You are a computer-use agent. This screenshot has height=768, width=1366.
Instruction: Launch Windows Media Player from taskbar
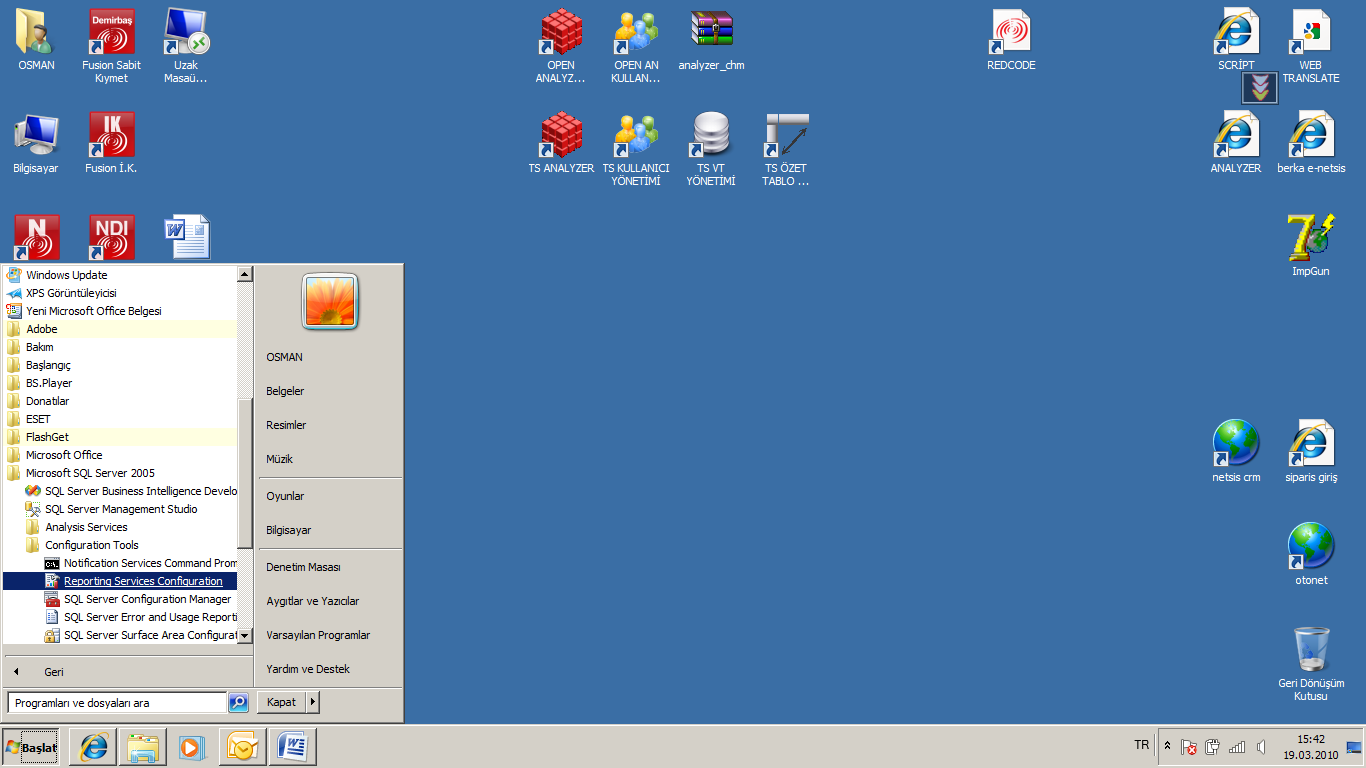[190, 747]
